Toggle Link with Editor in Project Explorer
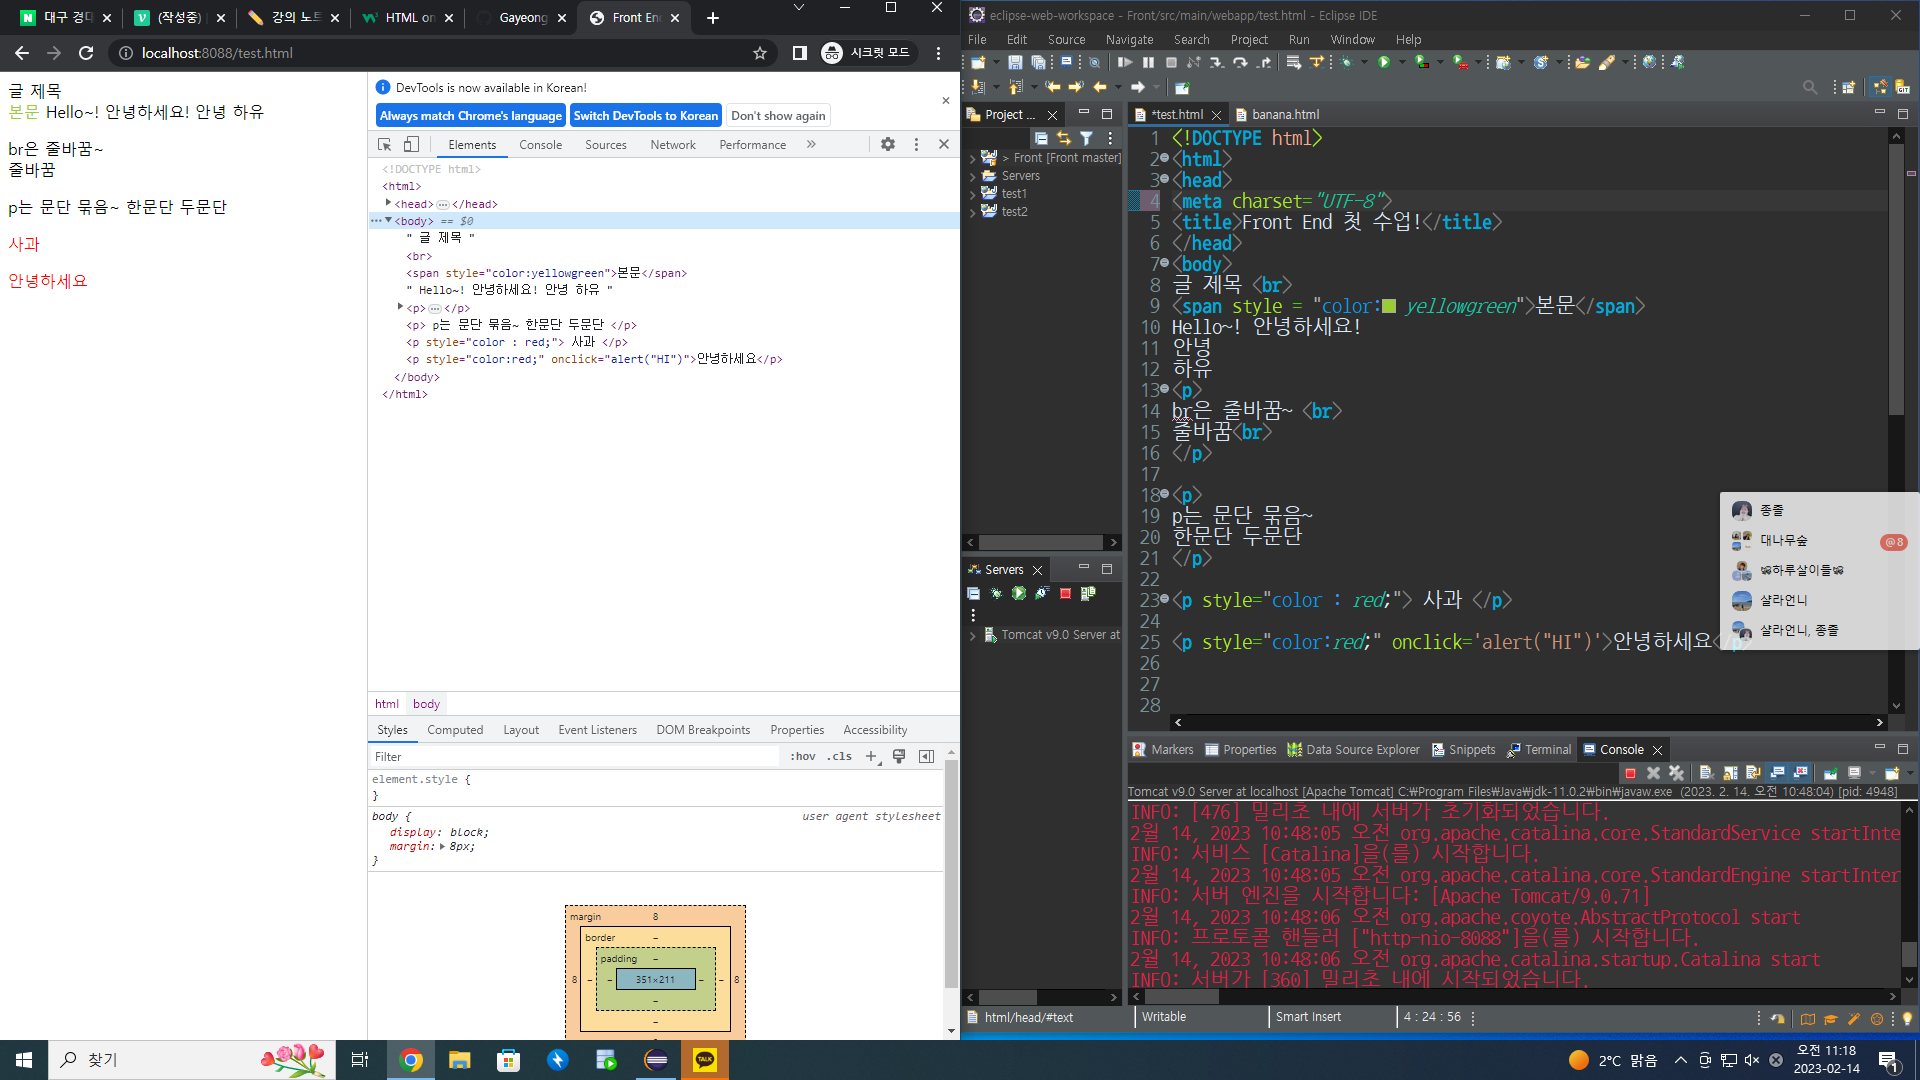The image size is (1920, 1080). [1063, 138]
